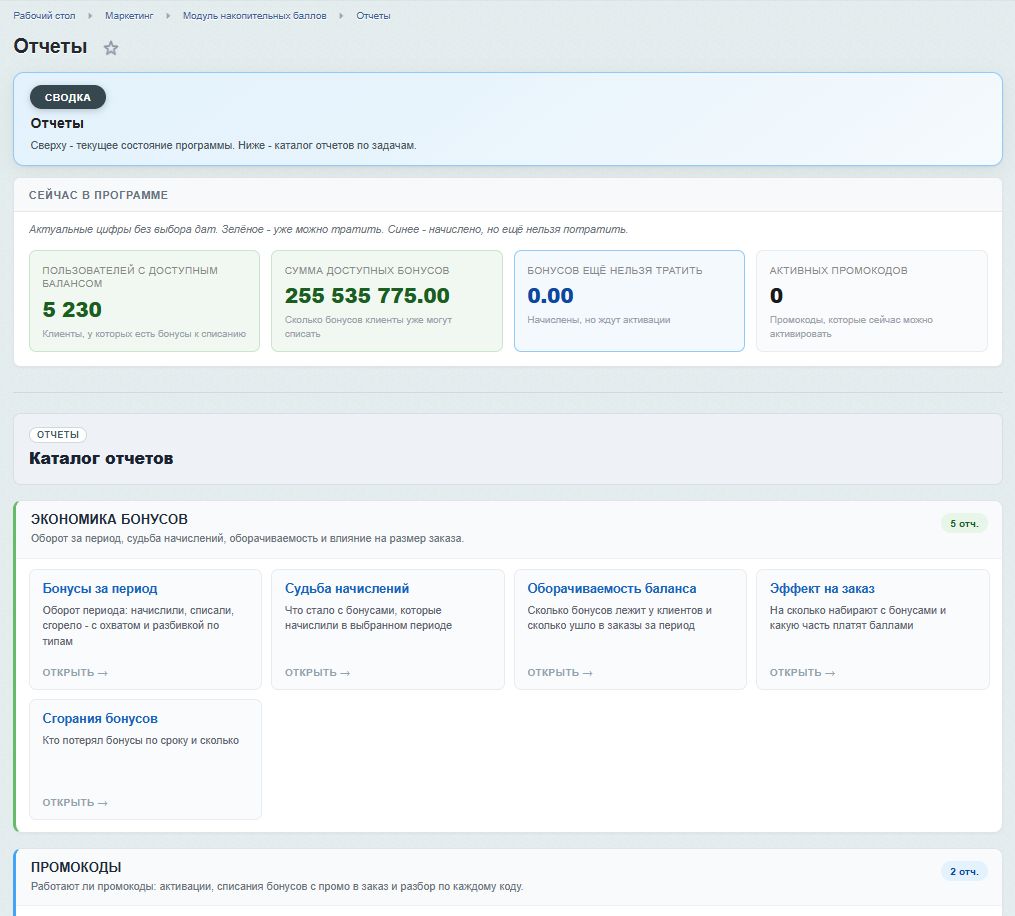Click the Отчеты breadcrumb item
1015x916 pixels.
(374, 16)
